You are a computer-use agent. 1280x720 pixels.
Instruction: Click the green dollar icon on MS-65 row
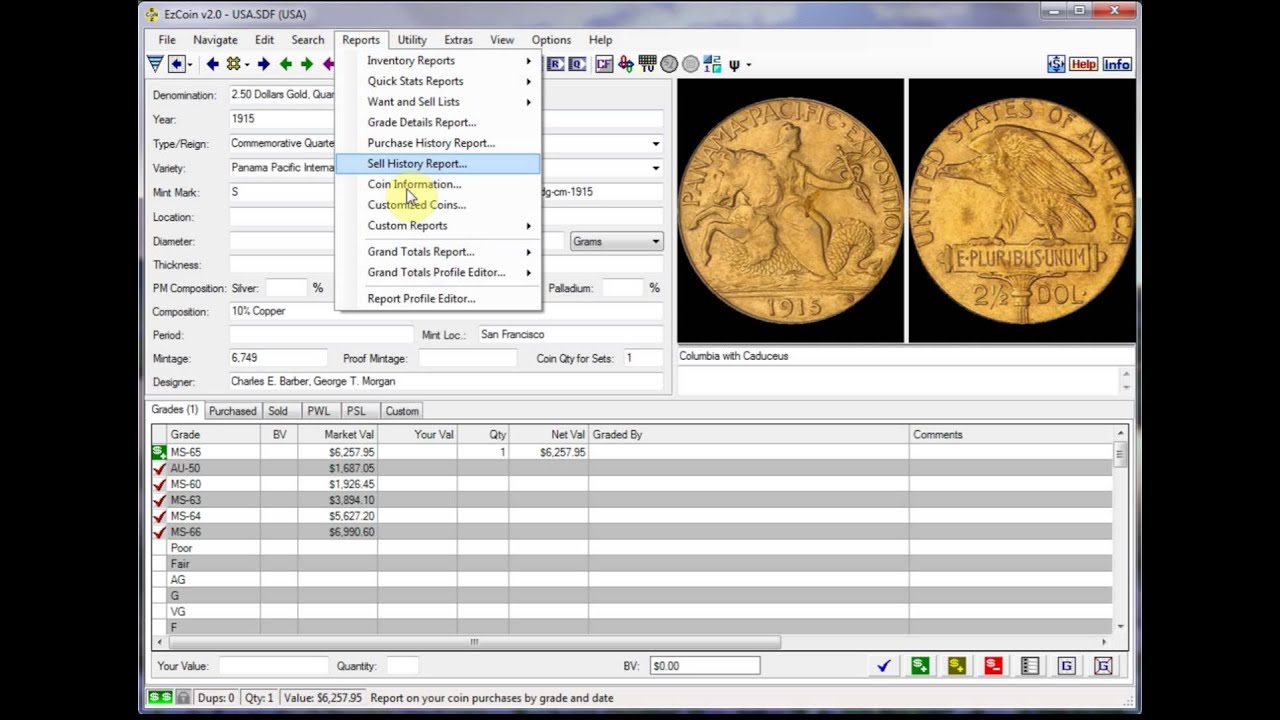click(159, 452)
